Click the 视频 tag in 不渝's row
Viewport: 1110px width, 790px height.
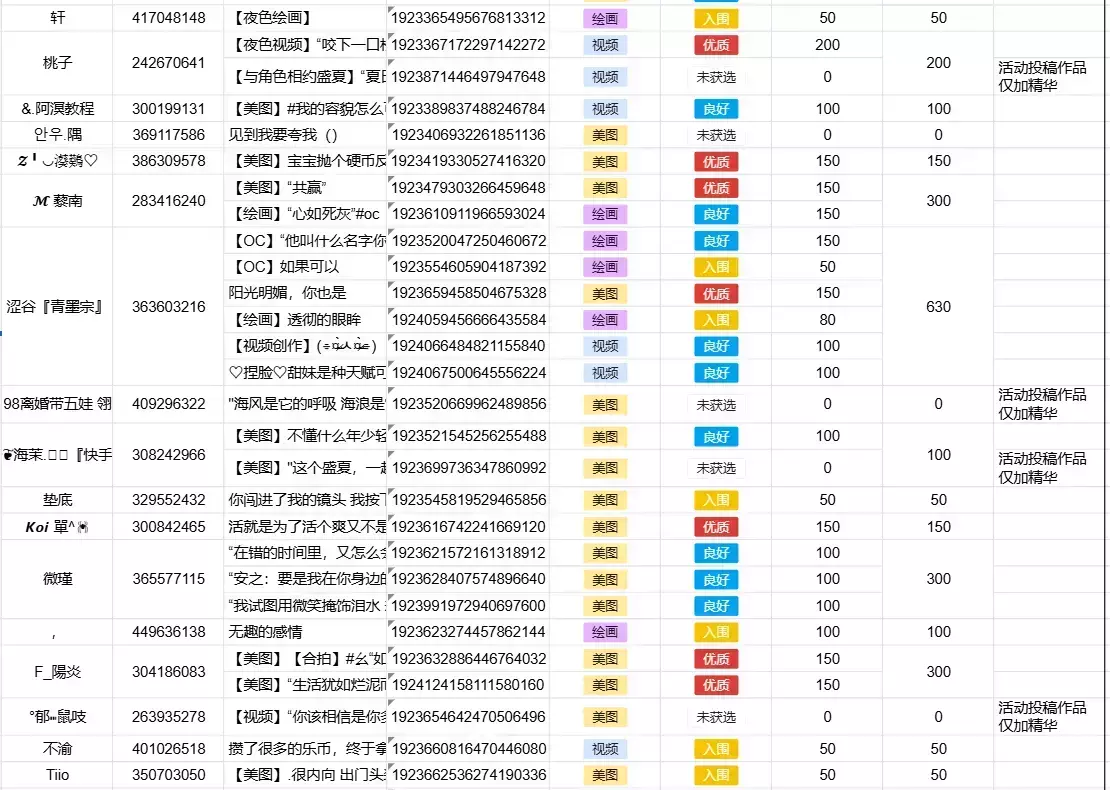[x=604, y=749]
